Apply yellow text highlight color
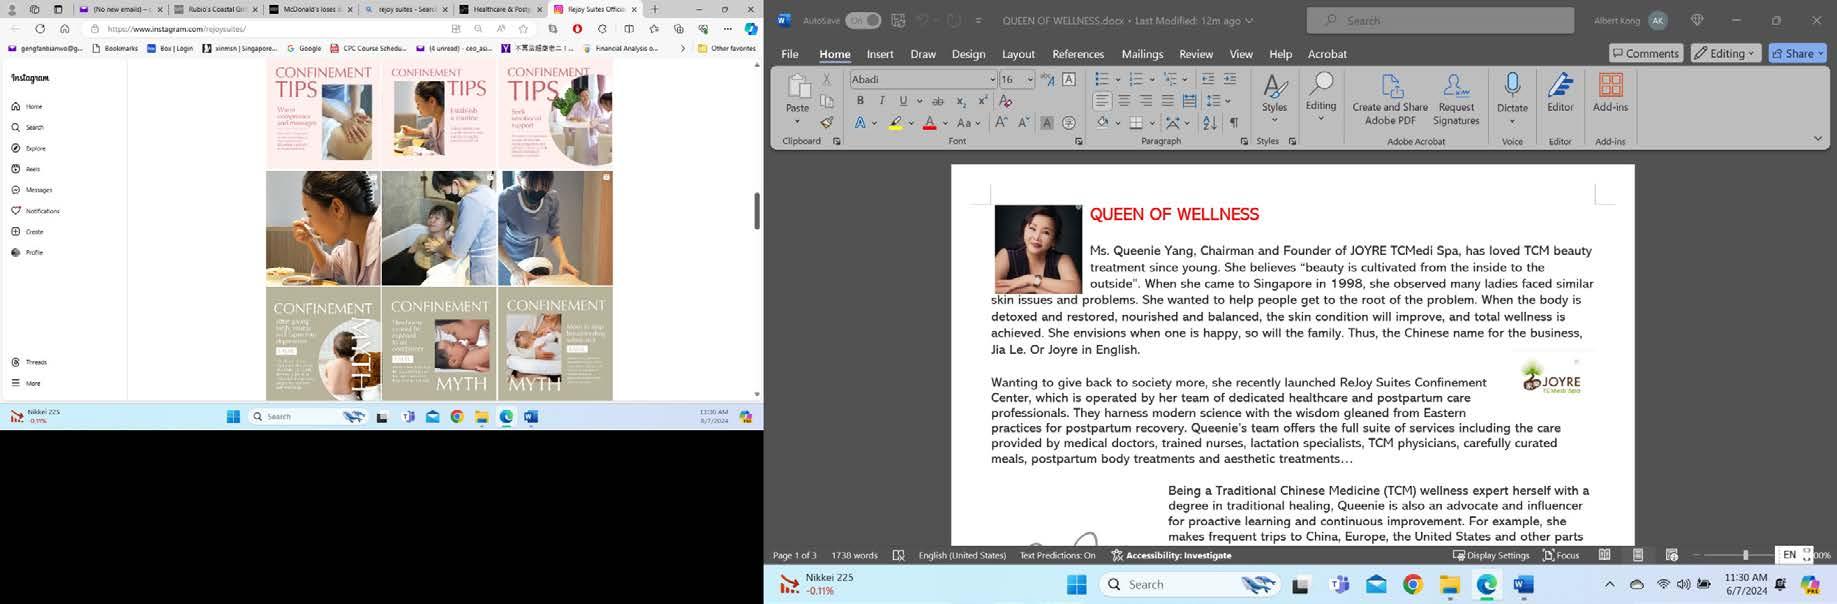This screenshot has width=1837, height=604. click(895, 123)
